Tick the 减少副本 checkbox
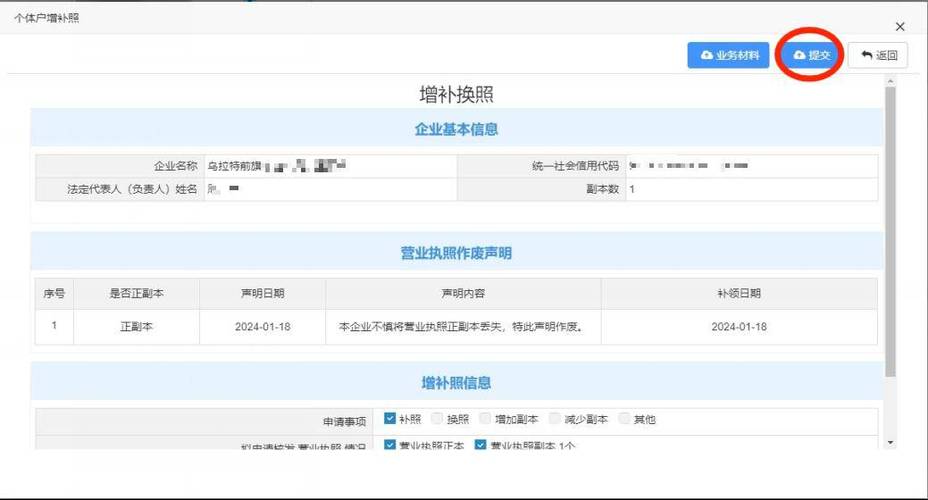 pyautogui.click(x=555, y=419)
